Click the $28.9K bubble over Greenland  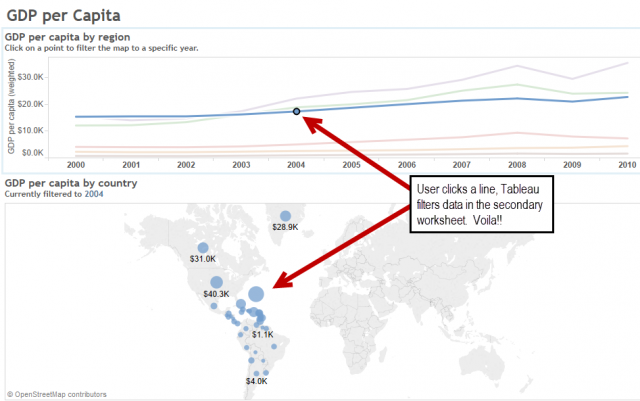click(285, 216)
